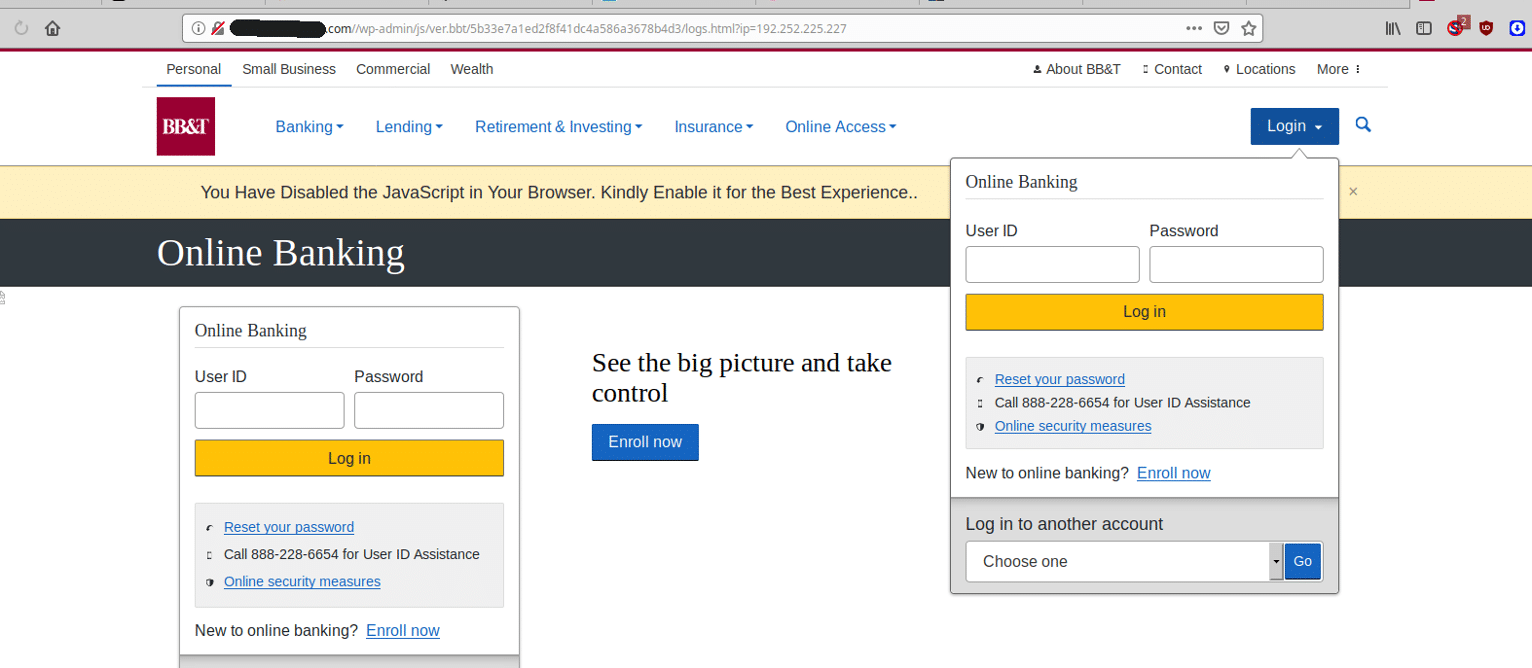Focus Password field in left panel
1532x668 pixels.
click(429, 410)
